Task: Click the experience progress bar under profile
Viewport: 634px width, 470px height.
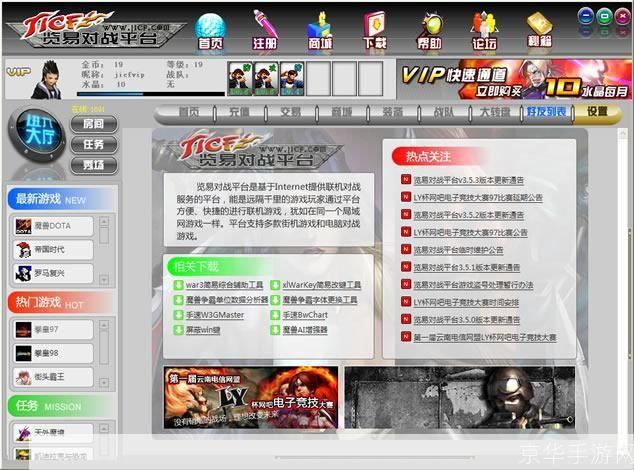Action: [x=150, y=94]
